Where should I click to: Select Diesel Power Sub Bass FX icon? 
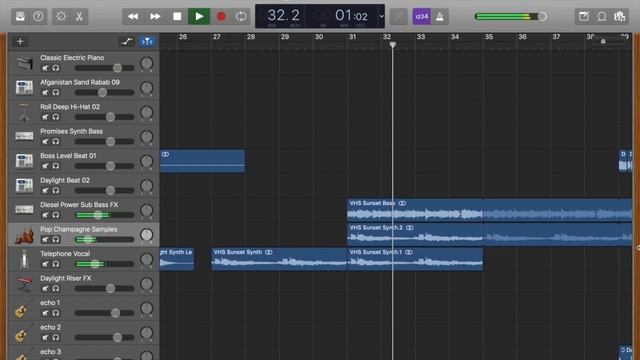point(24,209)
